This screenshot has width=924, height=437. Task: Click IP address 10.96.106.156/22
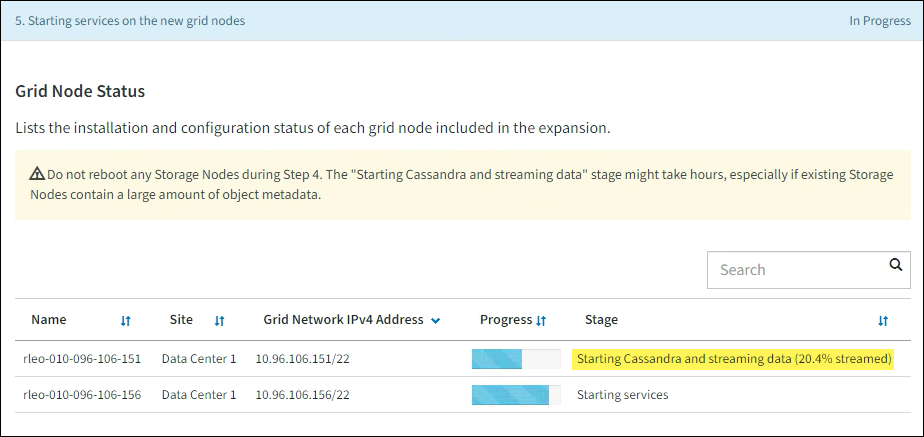point(302,394)
